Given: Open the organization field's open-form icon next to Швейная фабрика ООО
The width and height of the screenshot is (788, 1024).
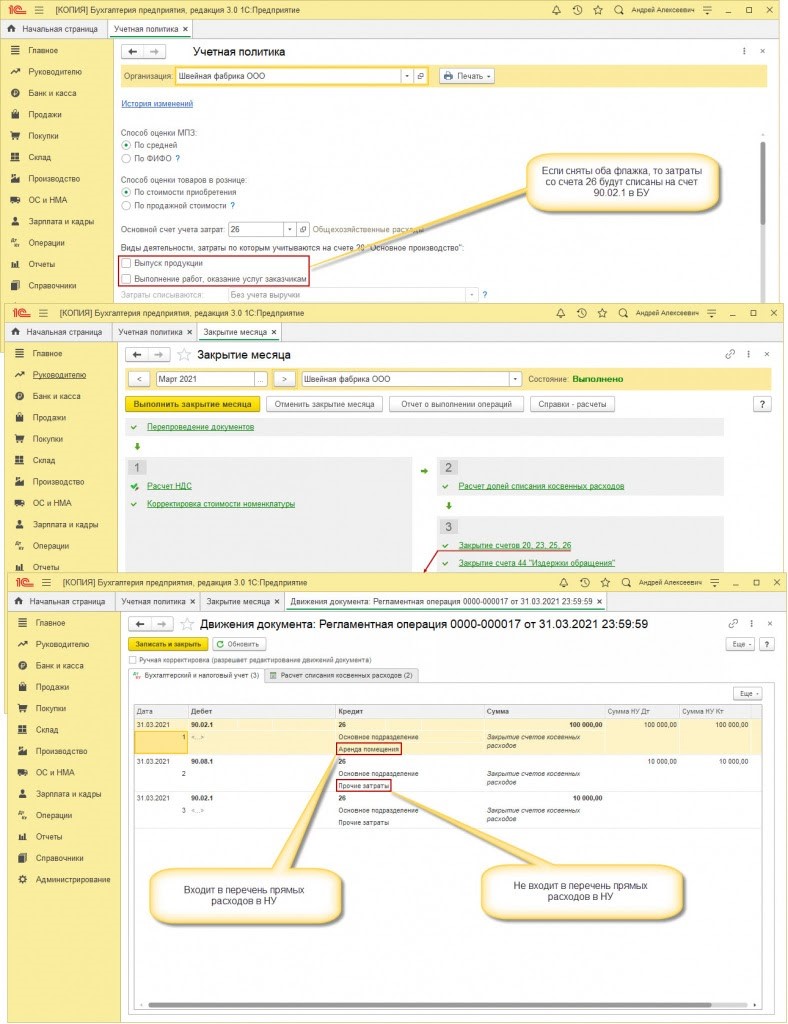Looking at the screenshot, I should (420, 76).
